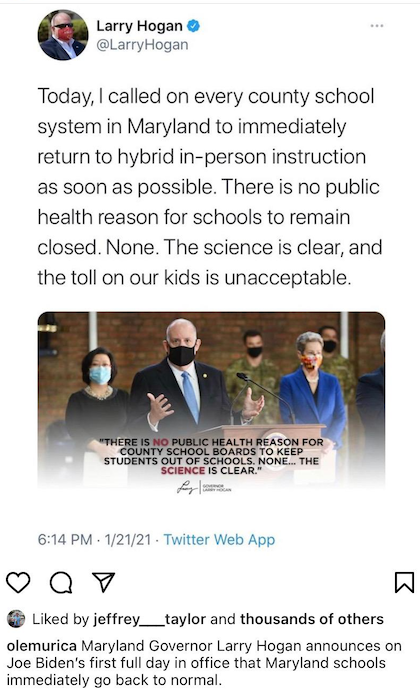View the thousands of others likes list
This screenshot has width=420, height=692.
(312, 619)
